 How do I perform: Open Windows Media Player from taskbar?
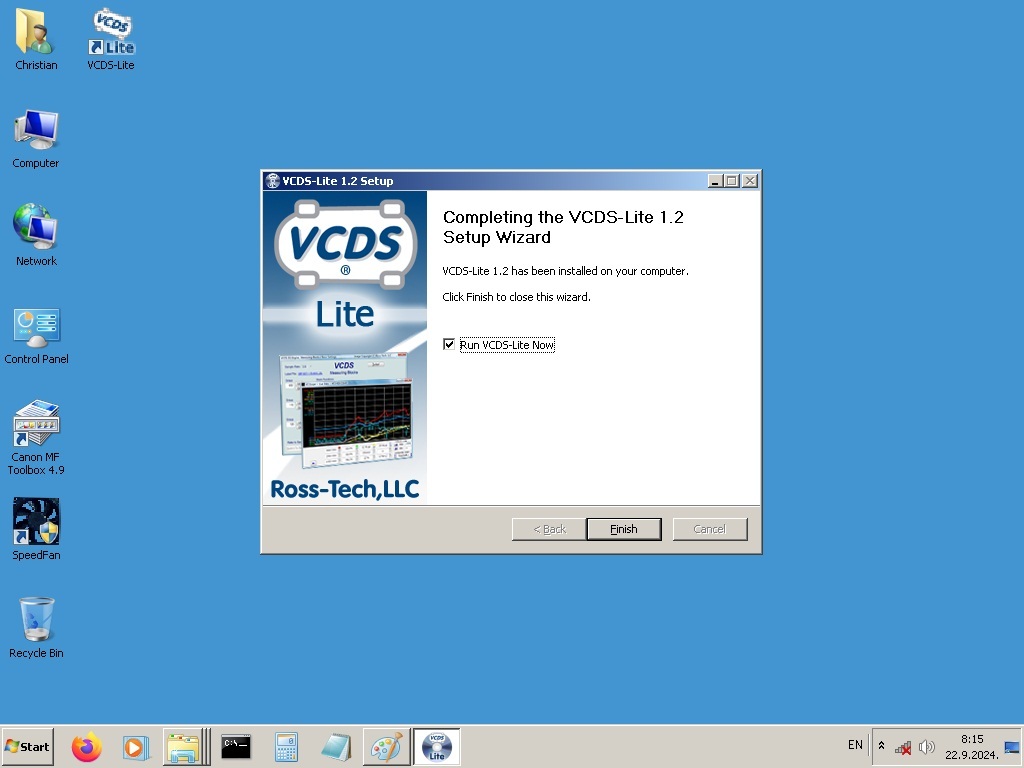tap(135, 747)
